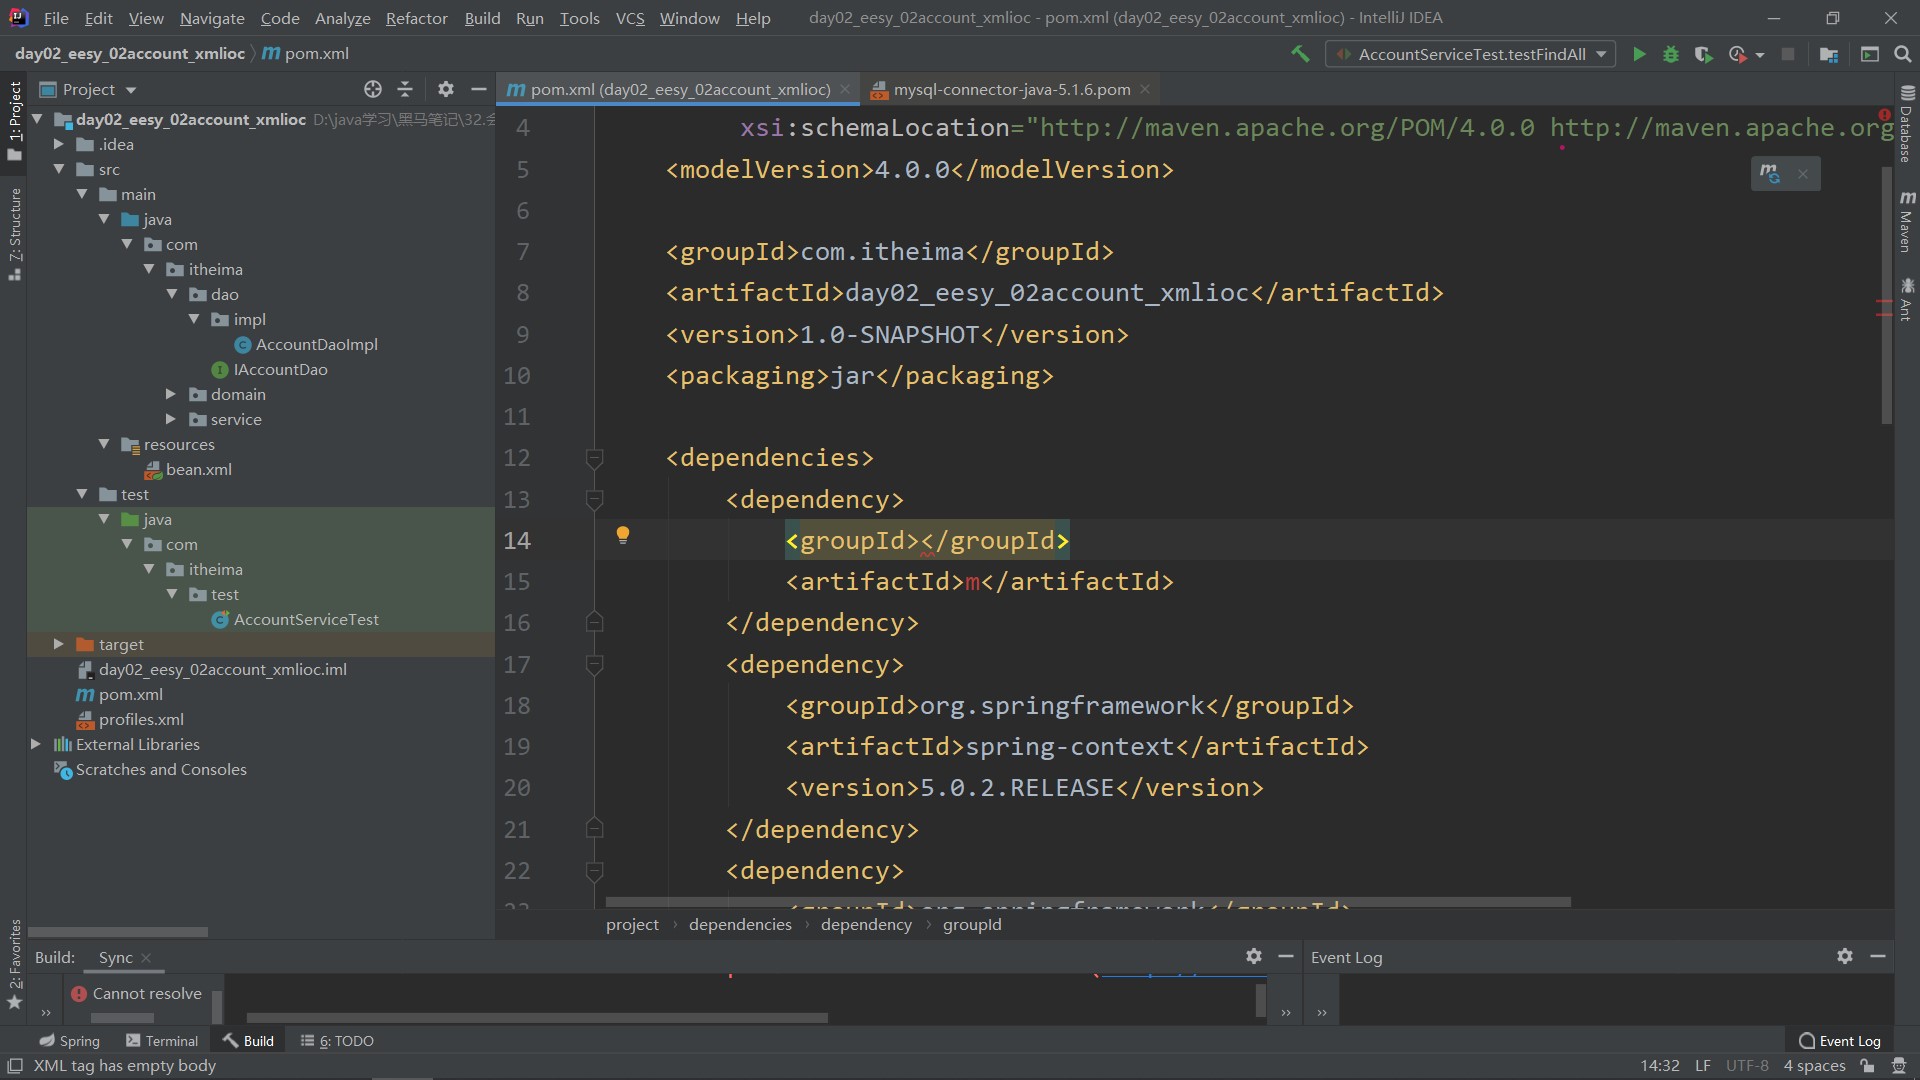The image size is (1920, 1080).
Task: Click the Locate/Select Opened File target icon
Action: (373, 89)
